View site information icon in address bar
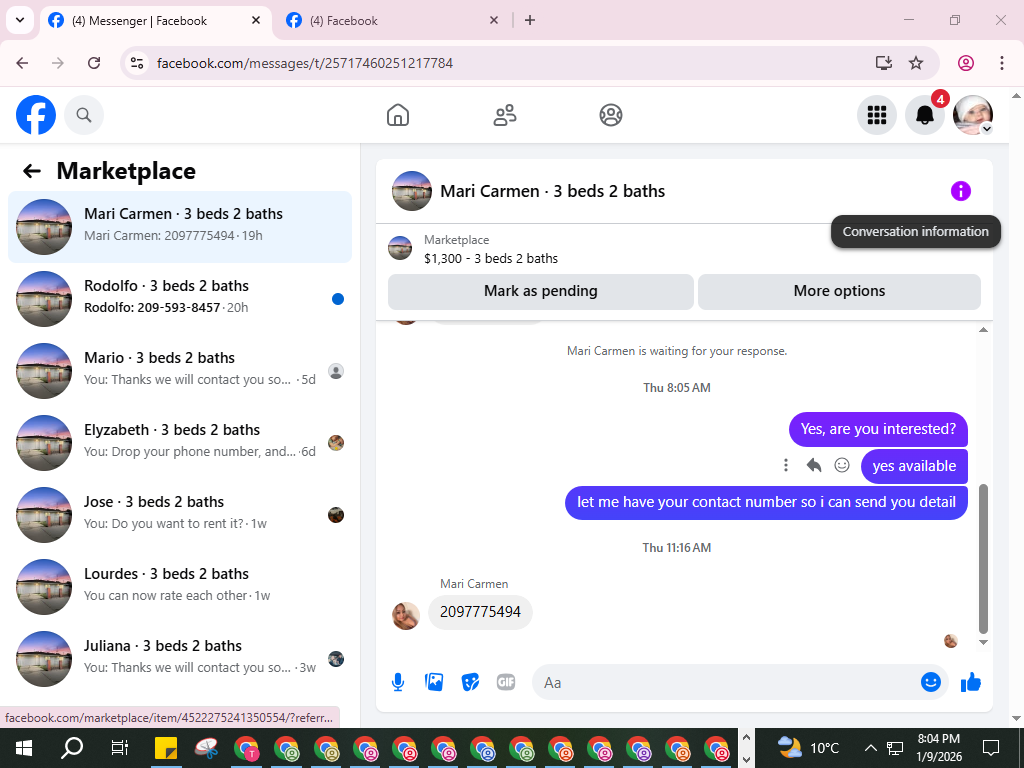Viewport: 1024px width, 768px height. [x=136, y=63]
